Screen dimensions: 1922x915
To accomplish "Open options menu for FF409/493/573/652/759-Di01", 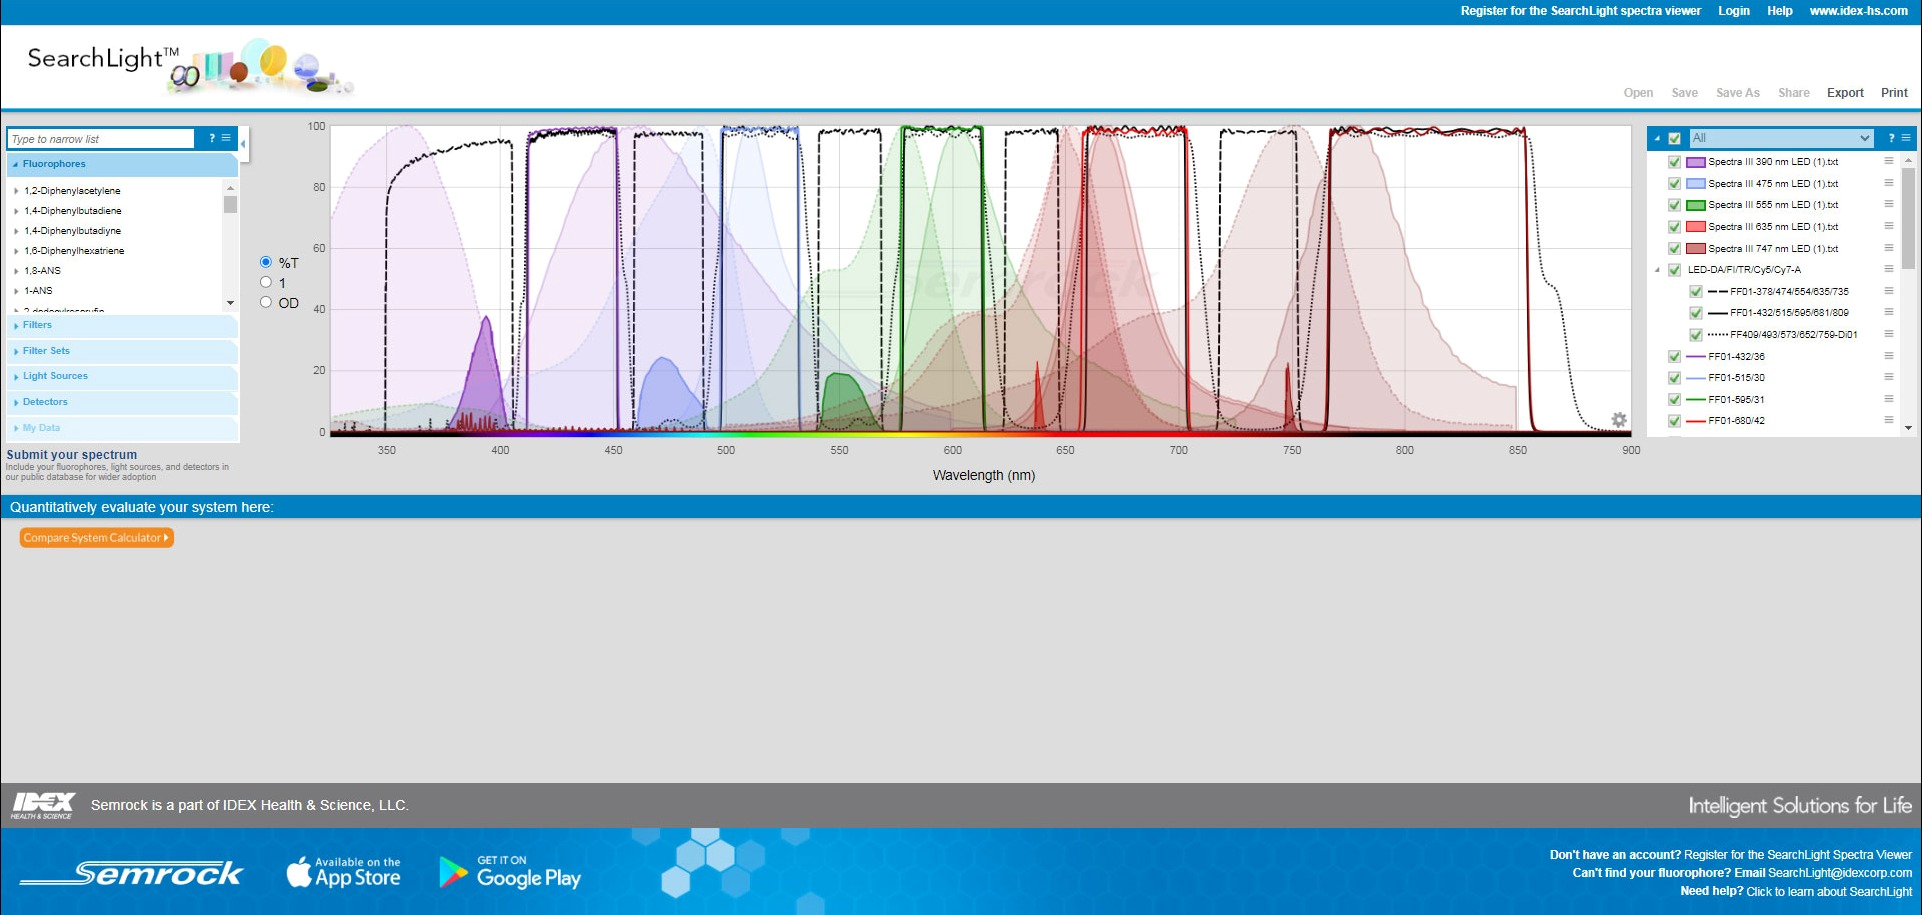I will click(x=1889, y=334).
